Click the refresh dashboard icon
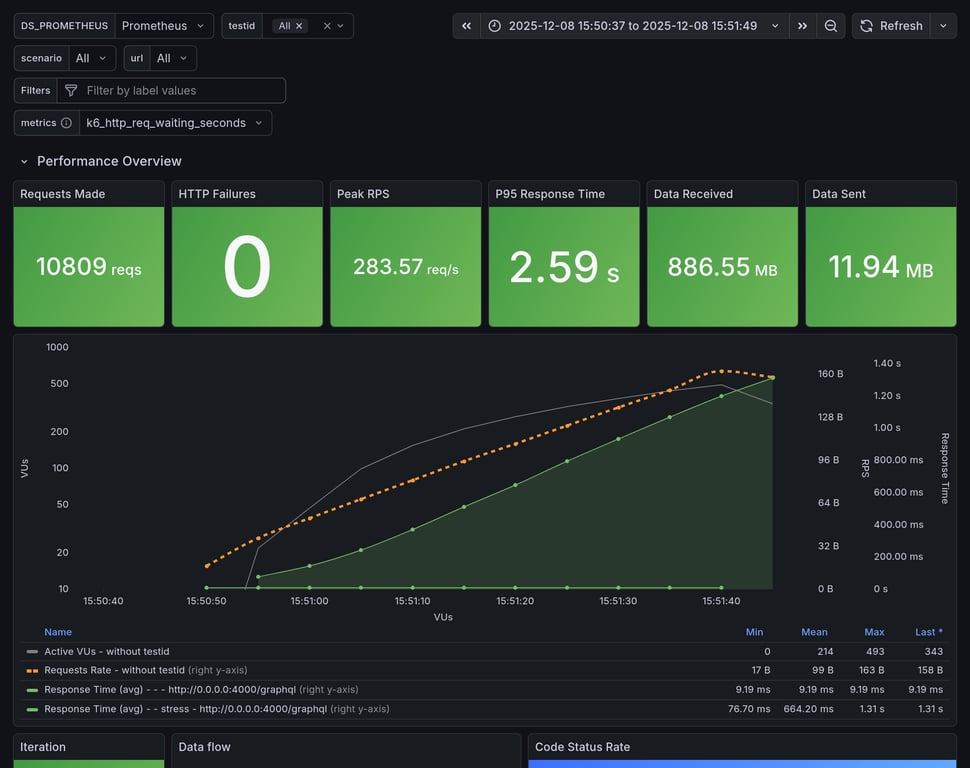The height and width of the screenshot is (768, 970). pos(865,25)
